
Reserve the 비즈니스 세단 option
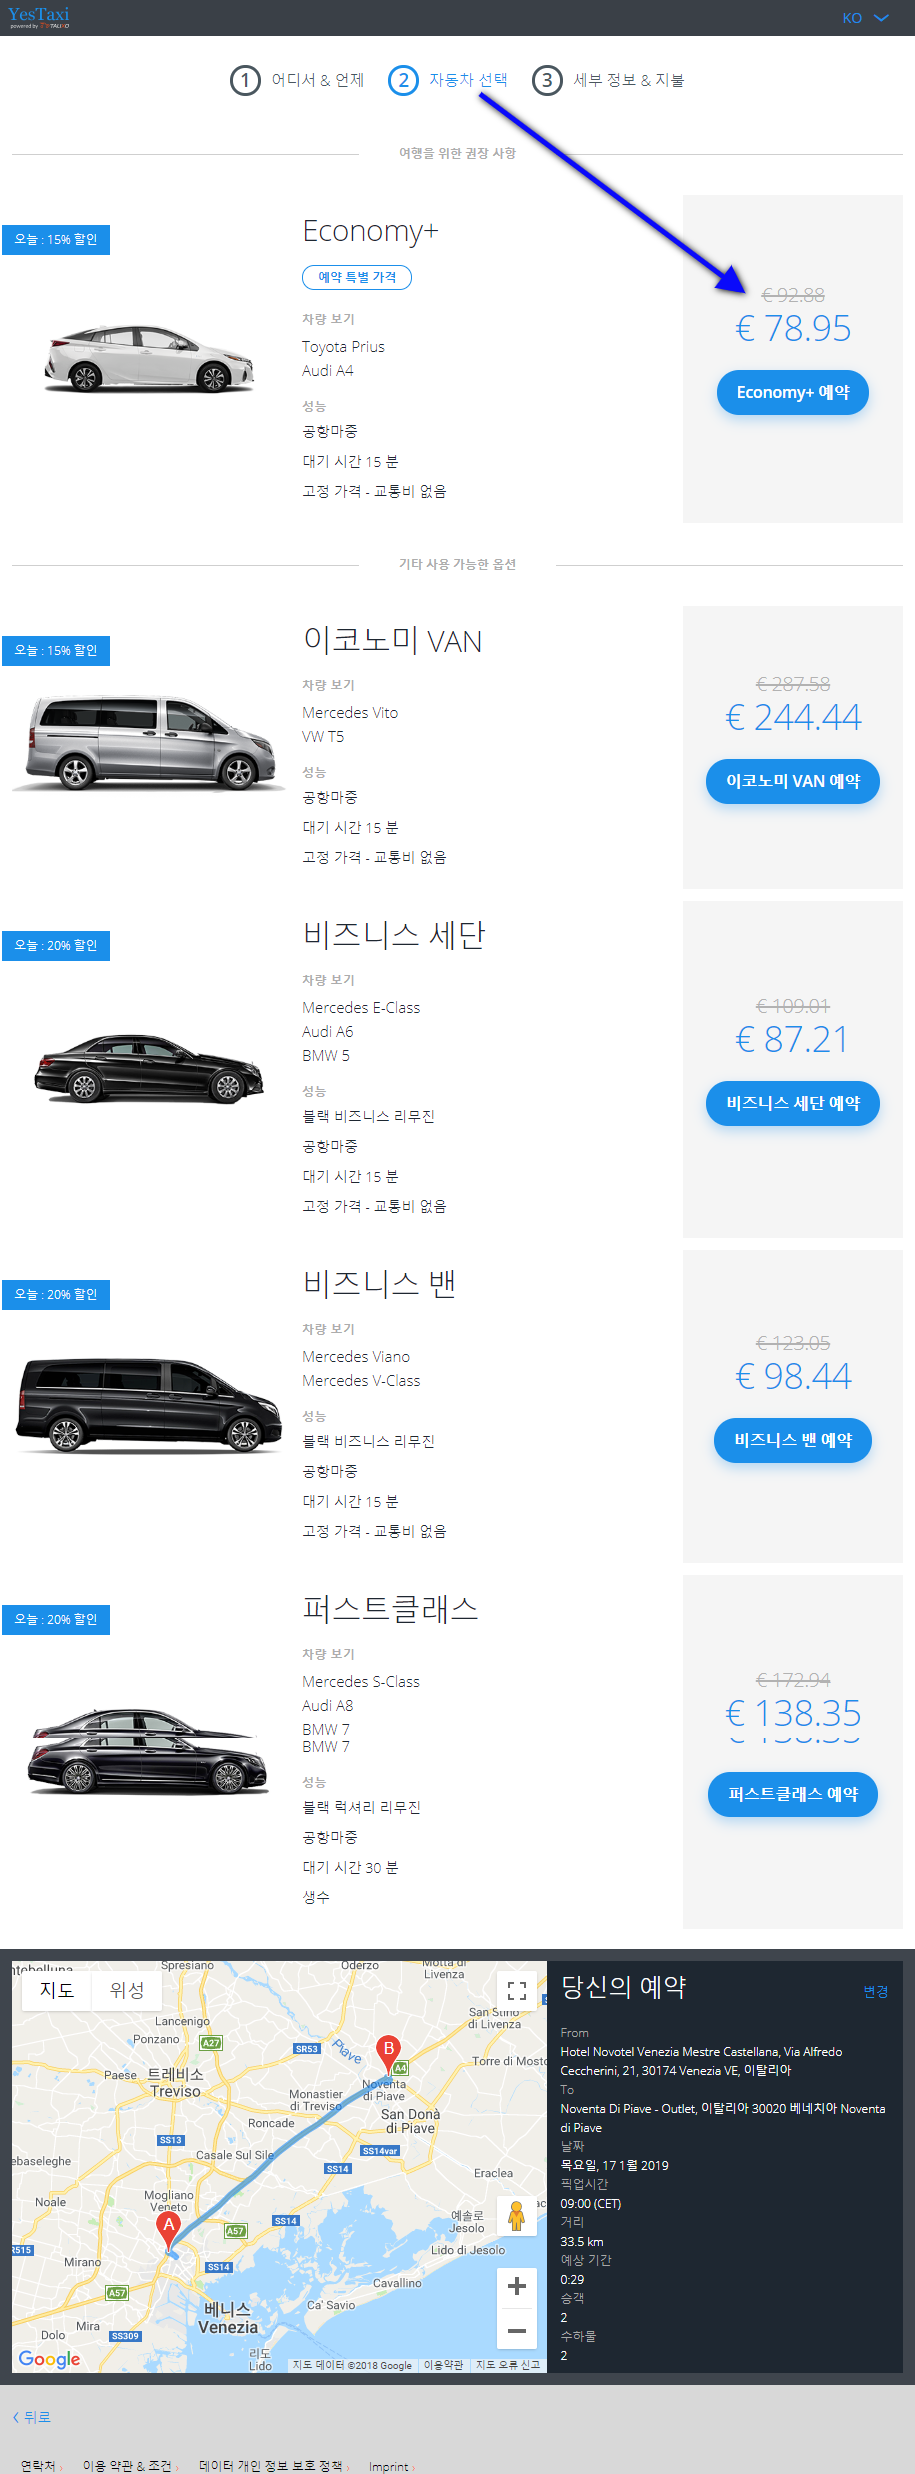793,1103
